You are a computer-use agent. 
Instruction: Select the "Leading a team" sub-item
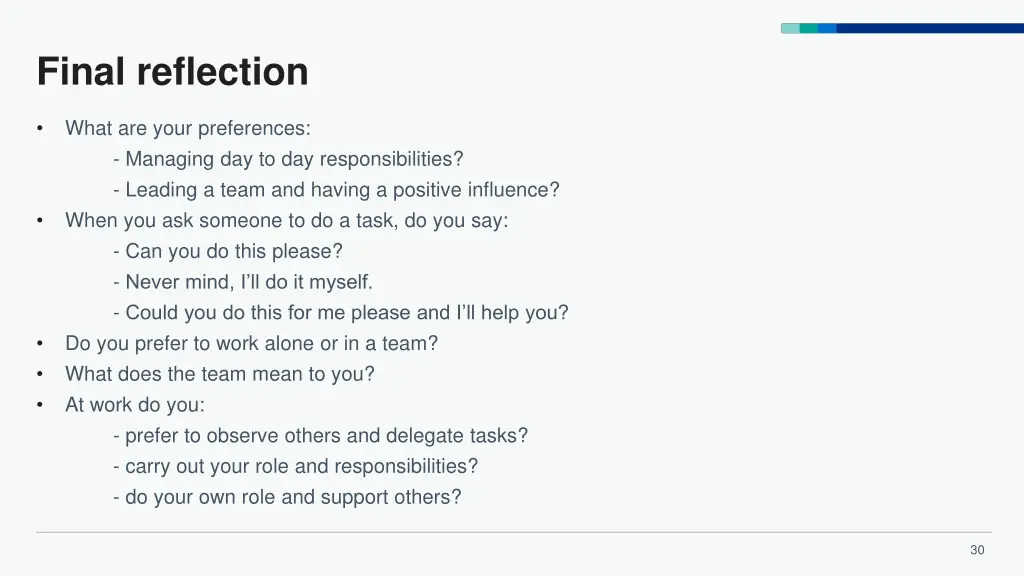click(336, 189)
